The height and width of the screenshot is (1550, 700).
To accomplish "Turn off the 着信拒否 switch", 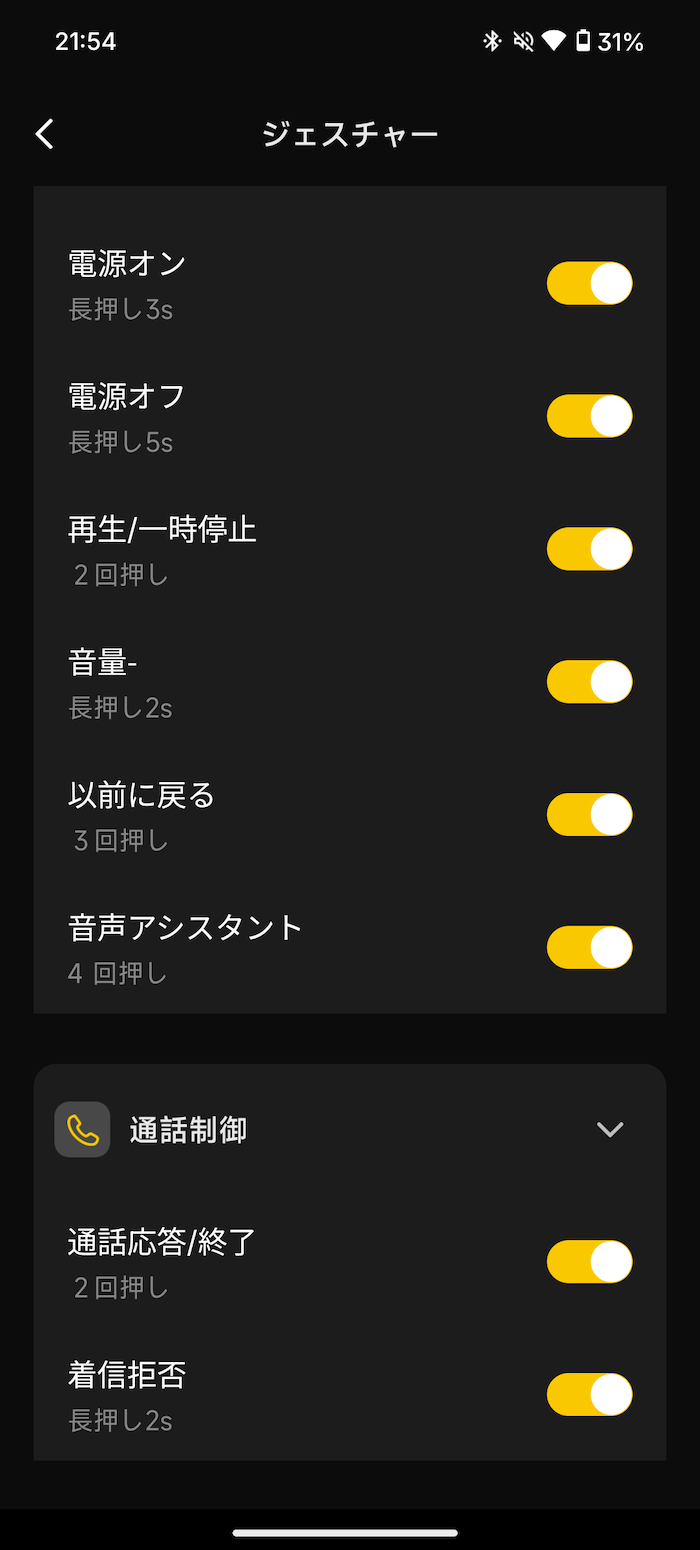I will [589, 1395].
